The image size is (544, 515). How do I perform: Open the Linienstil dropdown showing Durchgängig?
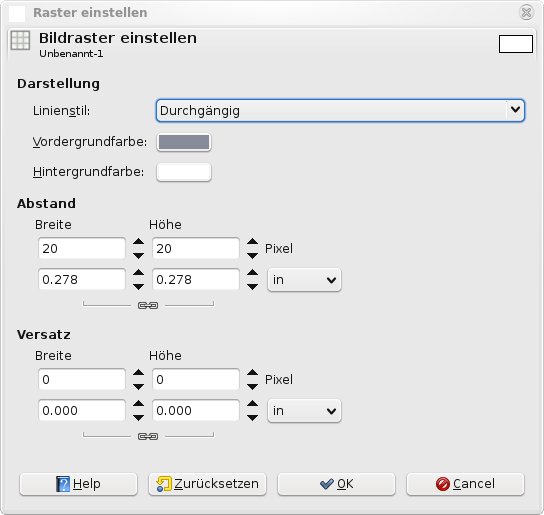click(x=340, y=111)
